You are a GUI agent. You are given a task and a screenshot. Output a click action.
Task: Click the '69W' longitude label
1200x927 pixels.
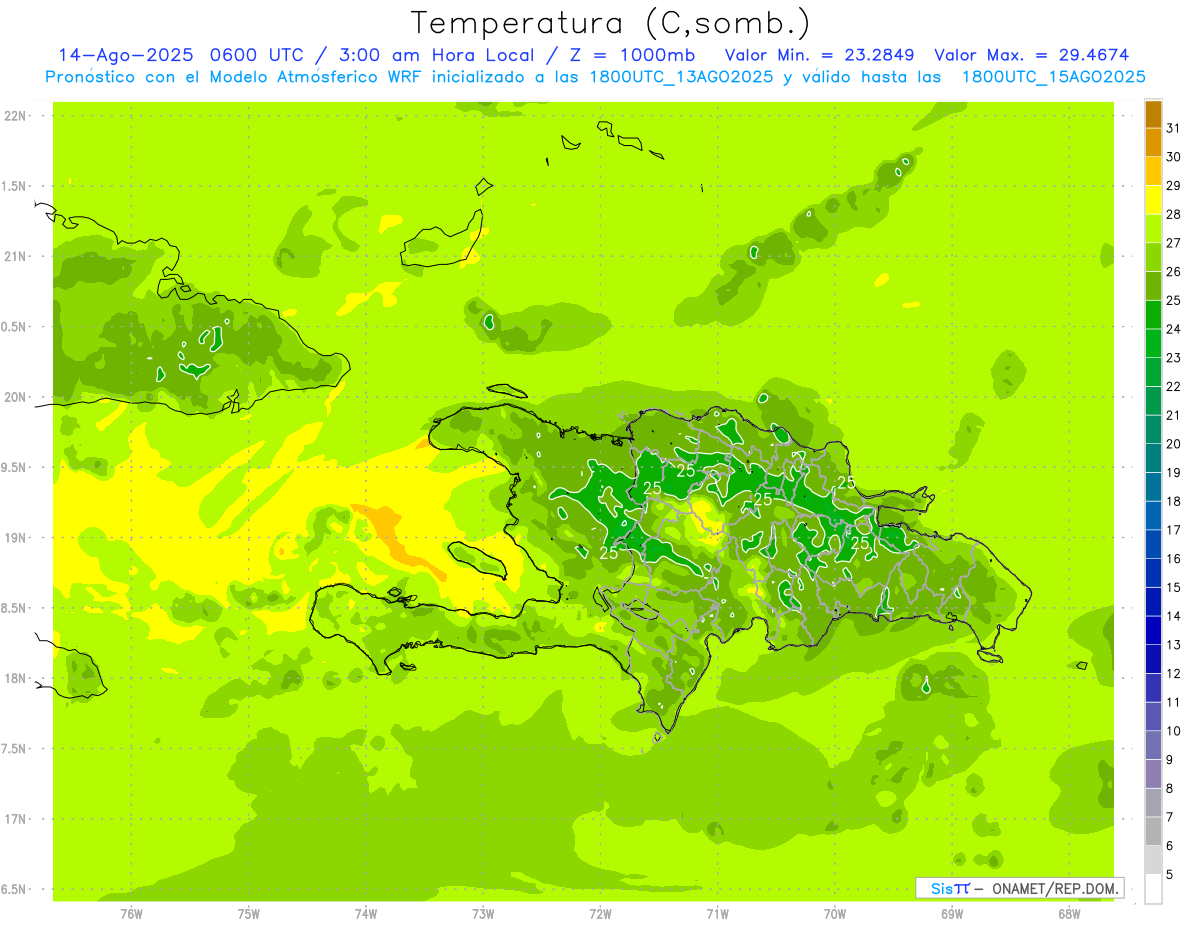[x=952, y=914]
